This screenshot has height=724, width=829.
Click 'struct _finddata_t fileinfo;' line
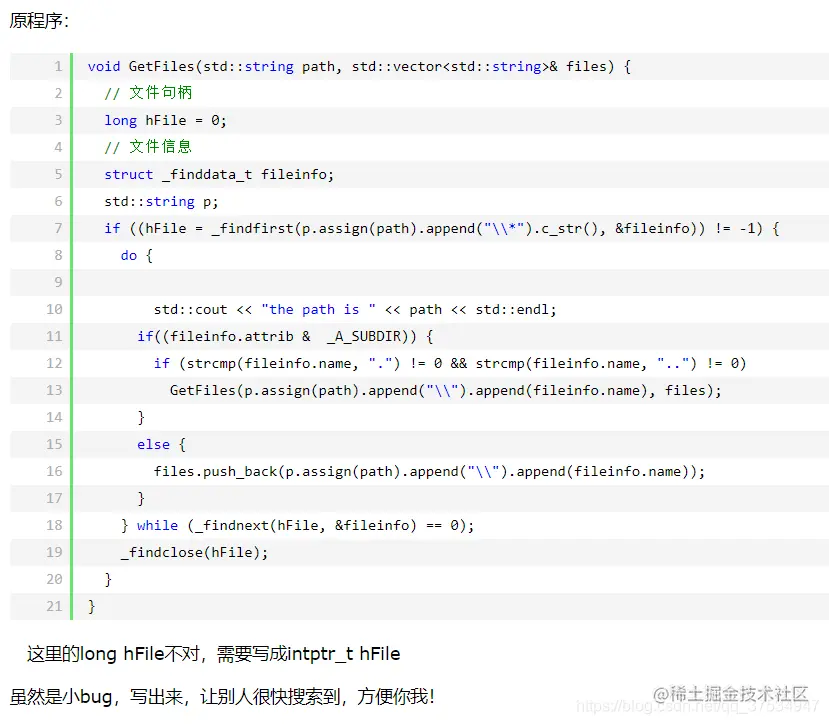tap(219, 175)
